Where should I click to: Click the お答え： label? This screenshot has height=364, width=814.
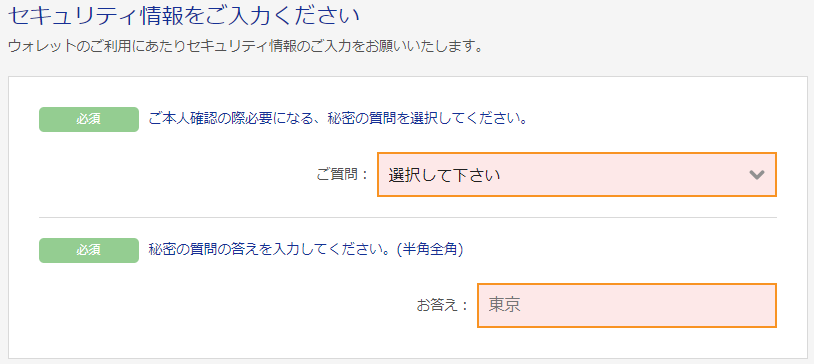(443, 305)
